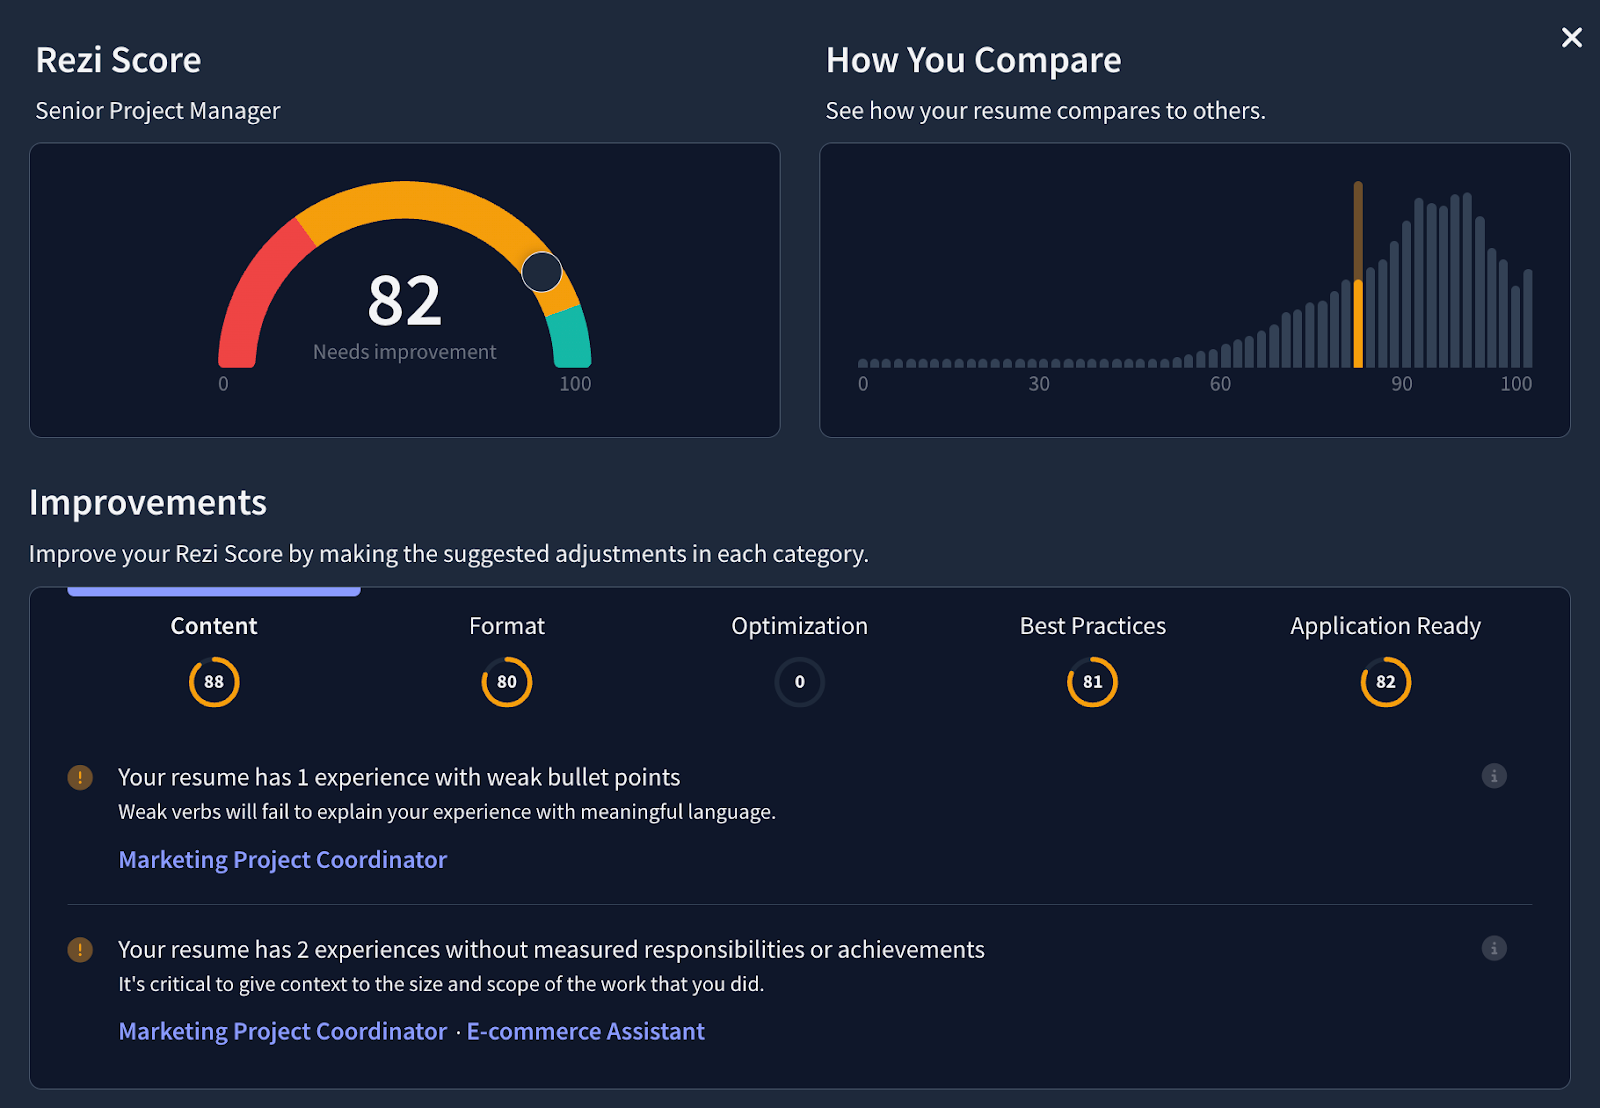Screen dimensions: 1600x1108
Task: Click the teal segment of the score gauge
Action: click(571, 338)
